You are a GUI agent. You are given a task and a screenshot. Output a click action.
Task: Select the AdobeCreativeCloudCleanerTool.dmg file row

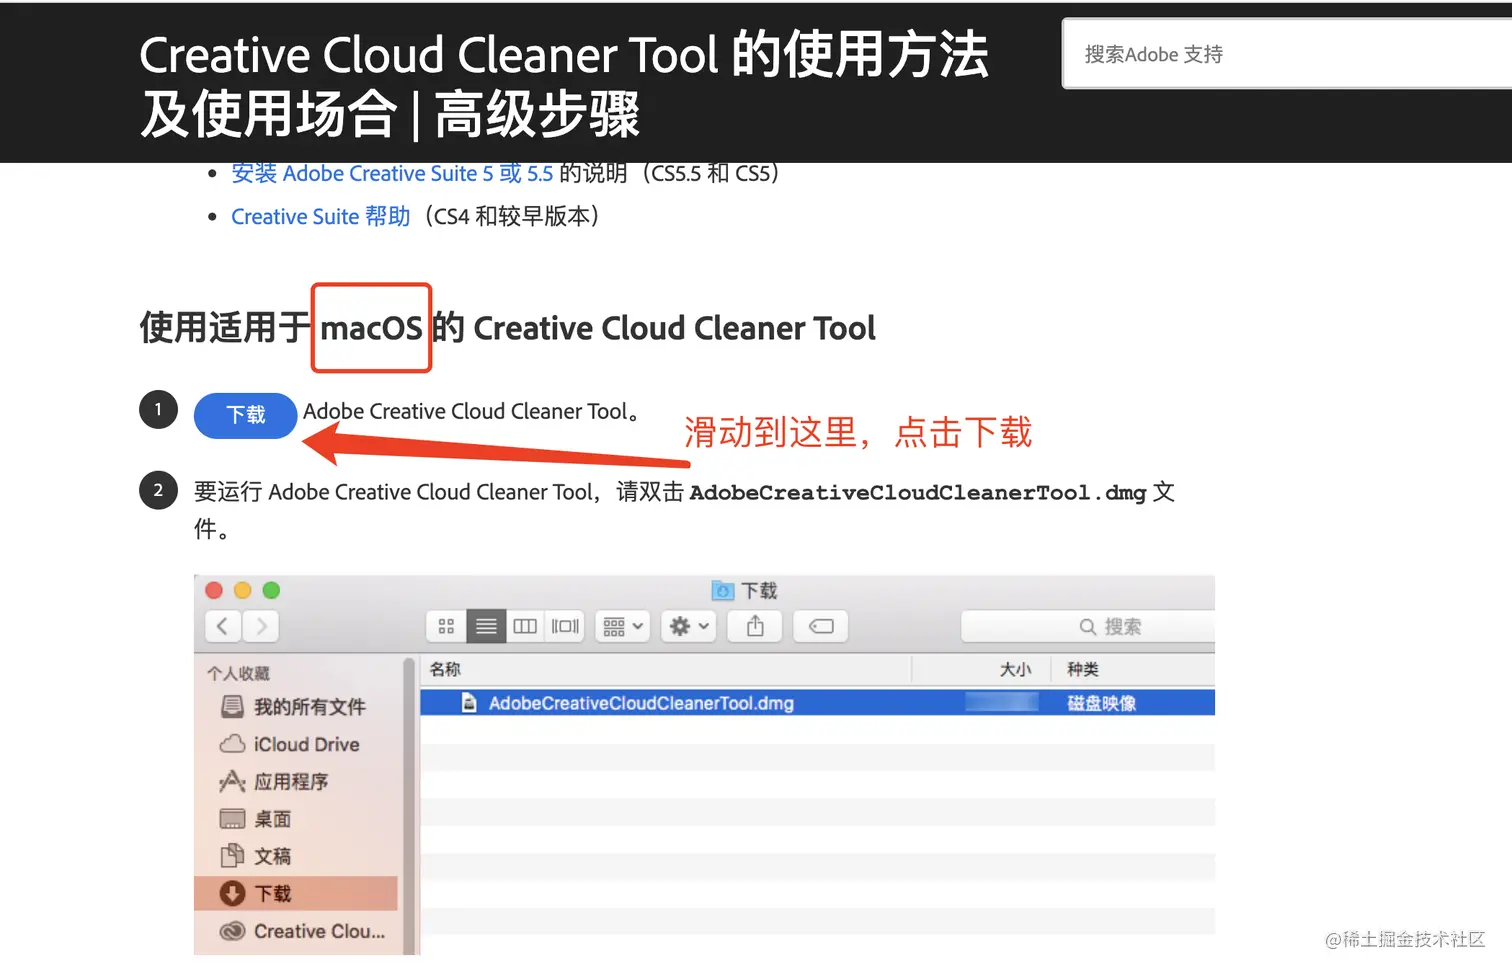click(x=817, y=703)
